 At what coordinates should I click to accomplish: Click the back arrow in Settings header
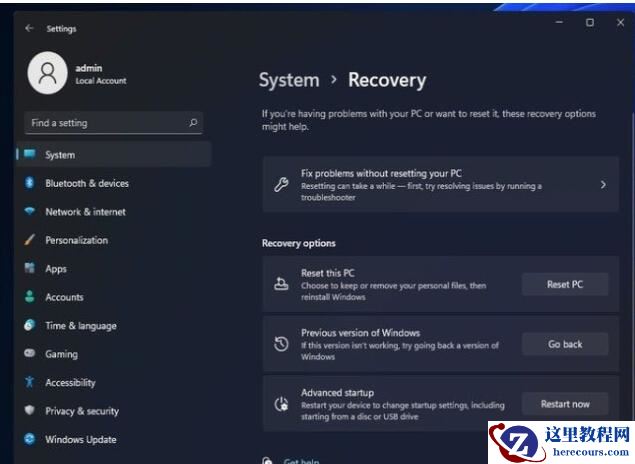(29, 28)
